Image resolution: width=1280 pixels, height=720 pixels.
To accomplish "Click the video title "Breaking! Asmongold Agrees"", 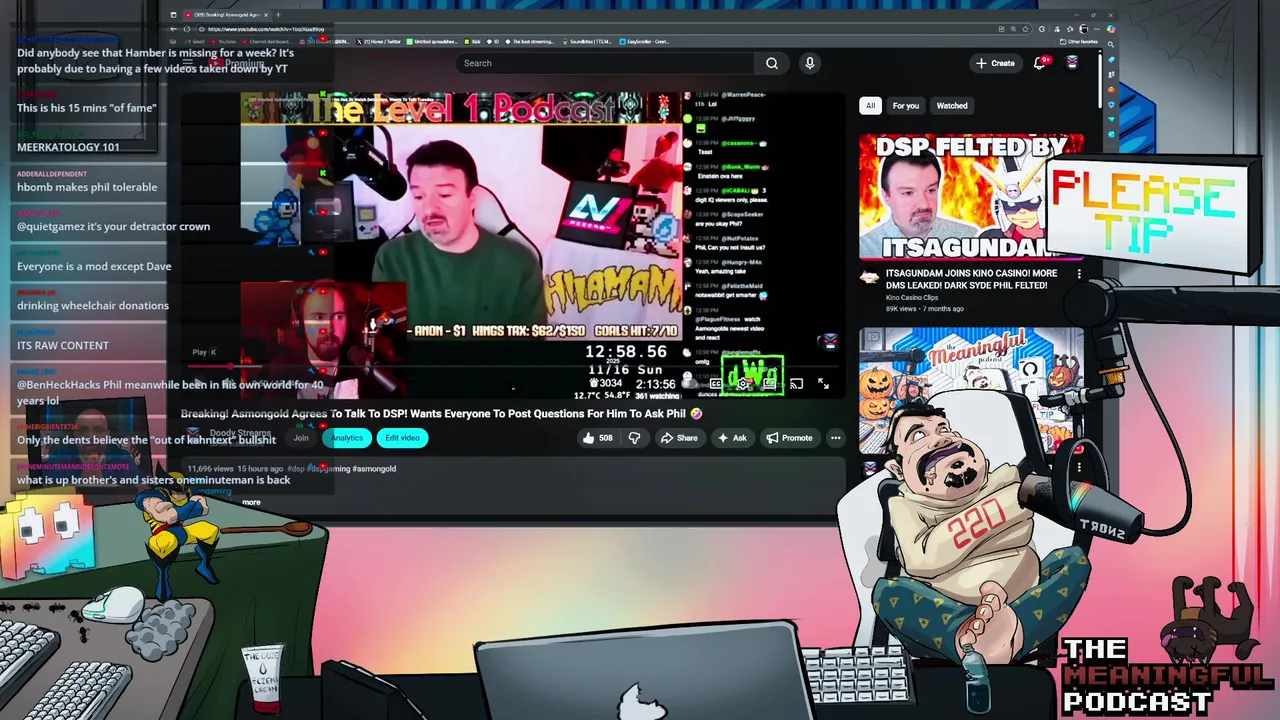I will tap(442, 413).
